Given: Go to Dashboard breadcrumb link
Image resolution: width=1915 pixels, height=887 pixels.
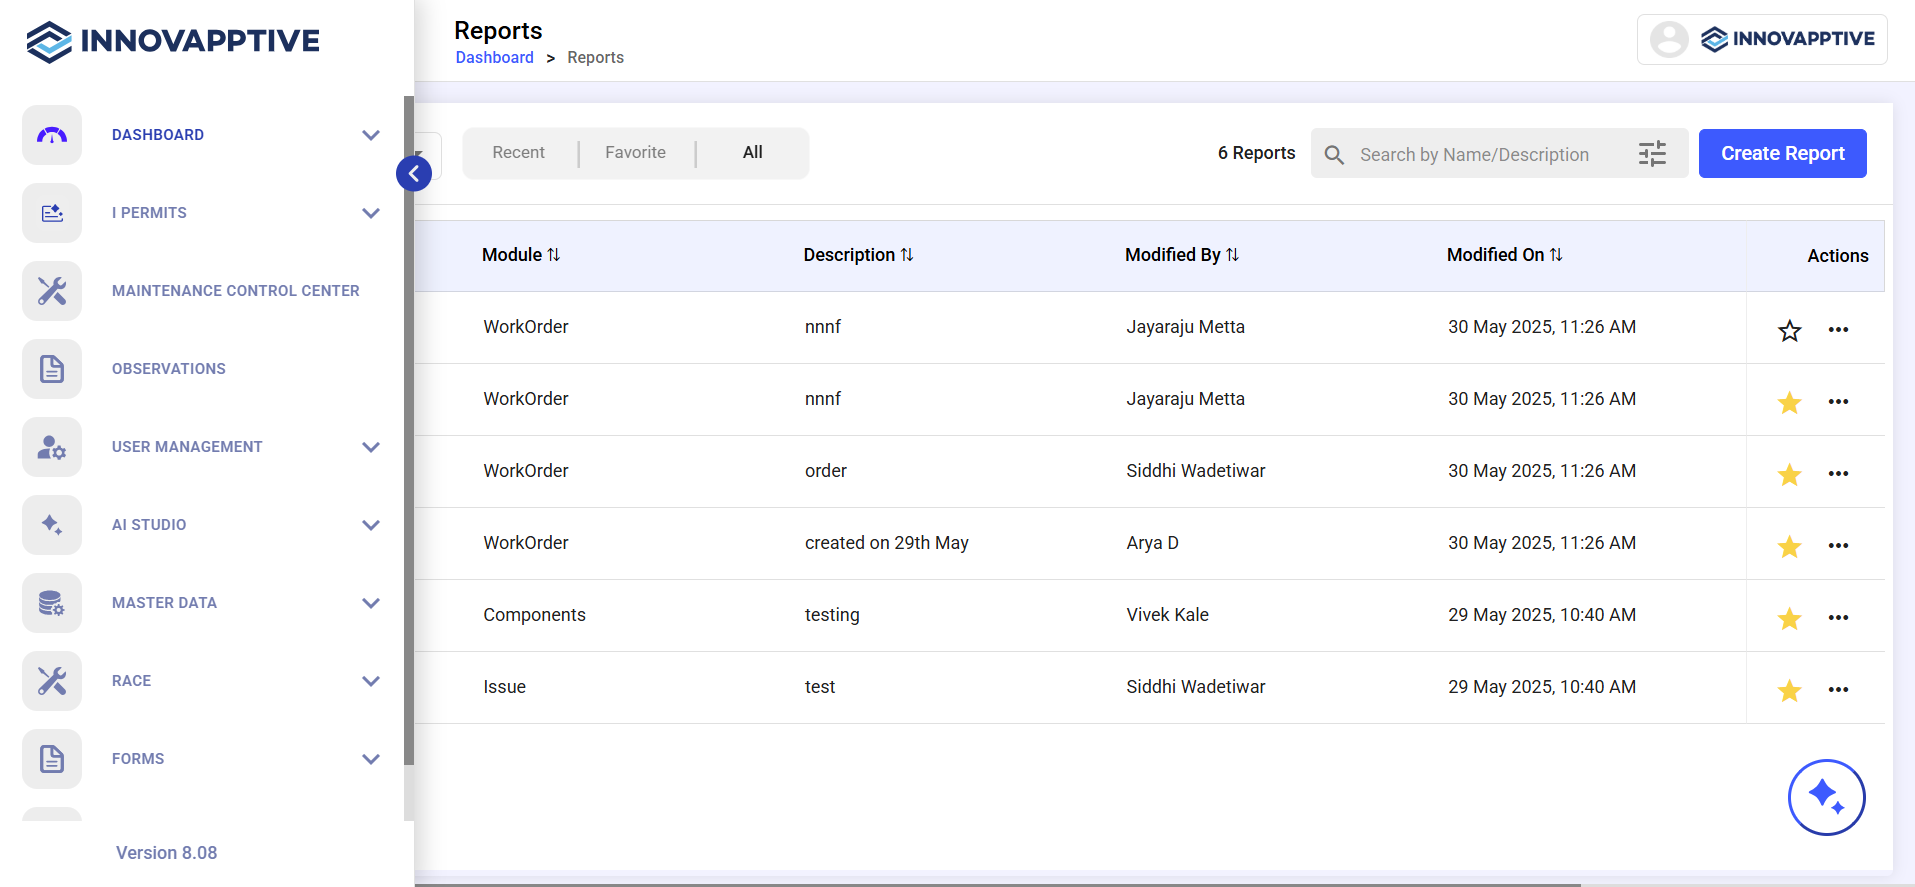Looking at the screenshot, I should pos(494,58).
